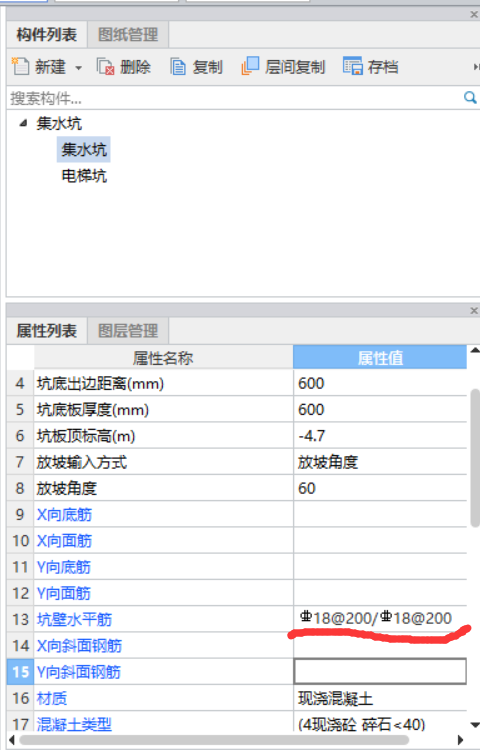Select the 坑底板厚度(mm) property name
The height and width of the screenshot is (750, 480).
point(93,409)
